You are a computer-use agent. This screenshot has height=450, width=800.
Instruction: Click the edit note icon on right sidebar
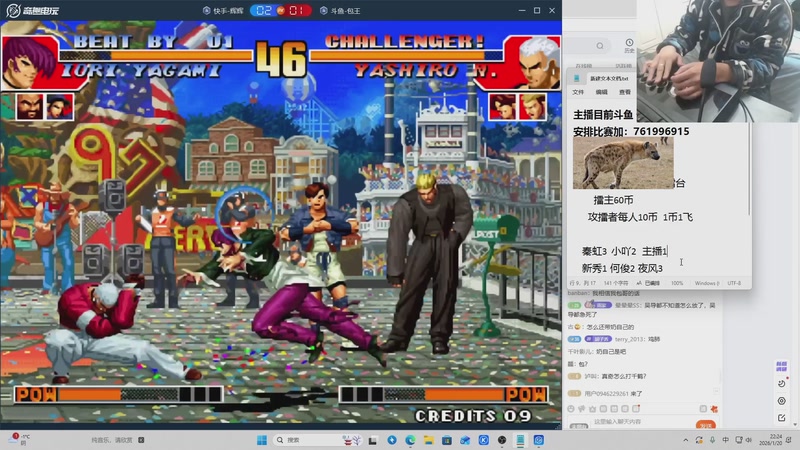(781, 418)
